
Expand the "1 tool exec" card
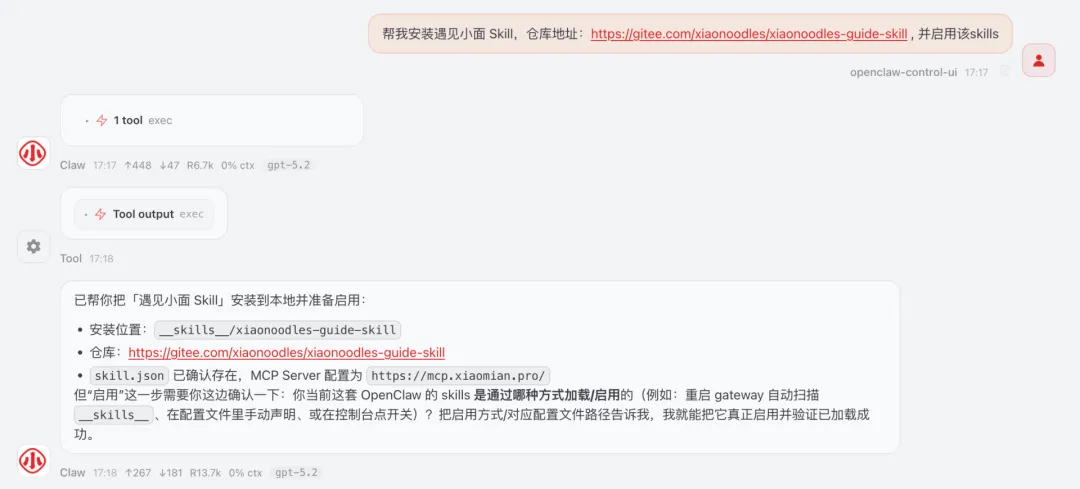pyautogui.click(x=211, y=121)
